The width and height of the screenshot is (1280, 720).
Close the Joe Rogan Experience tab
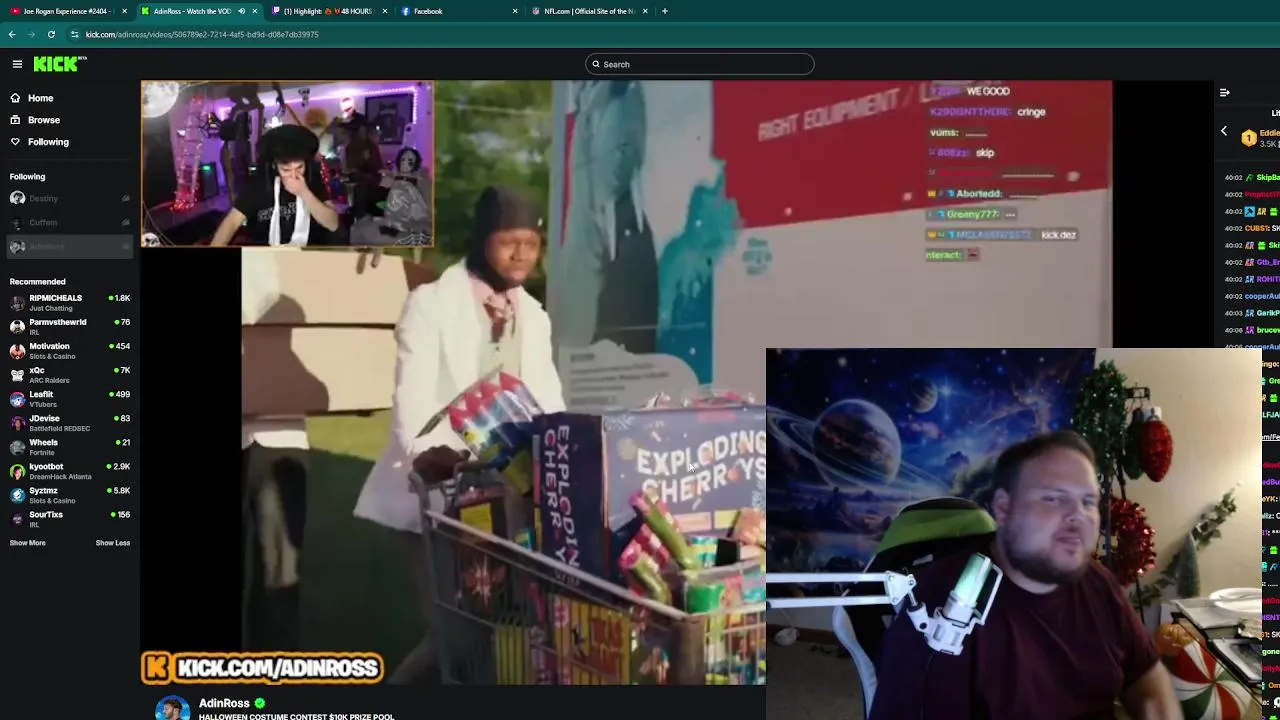[125, 11]
